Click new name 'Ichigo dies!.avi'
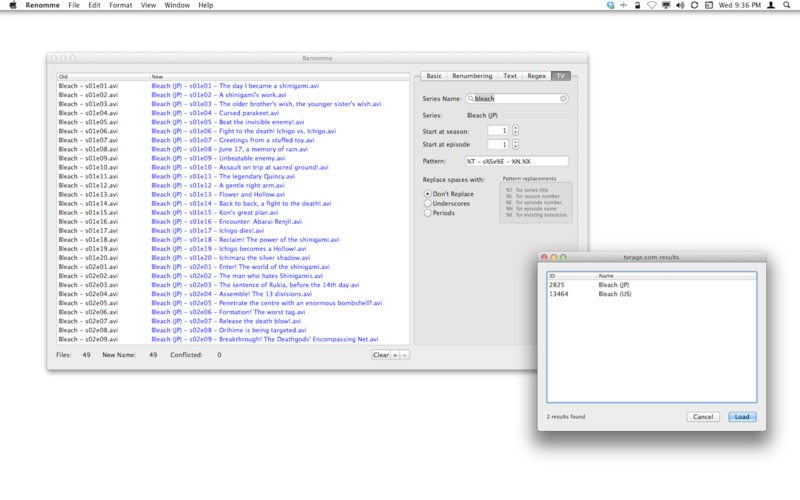800x500 pixels. pyautogui.click(x=241, y=231)
